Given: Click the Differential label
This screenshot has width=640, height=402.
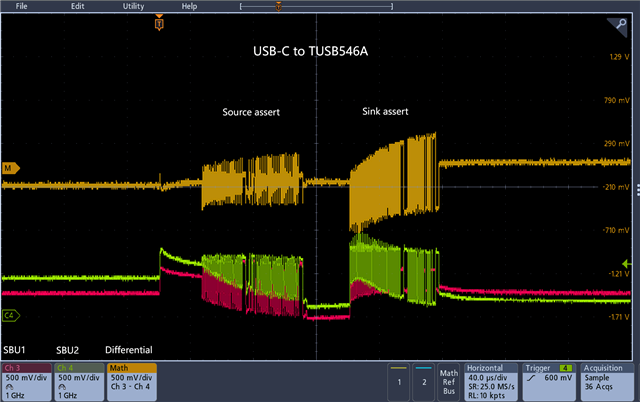Looking at the screenshot, I should pyautogui.click(x=129, y=350).
